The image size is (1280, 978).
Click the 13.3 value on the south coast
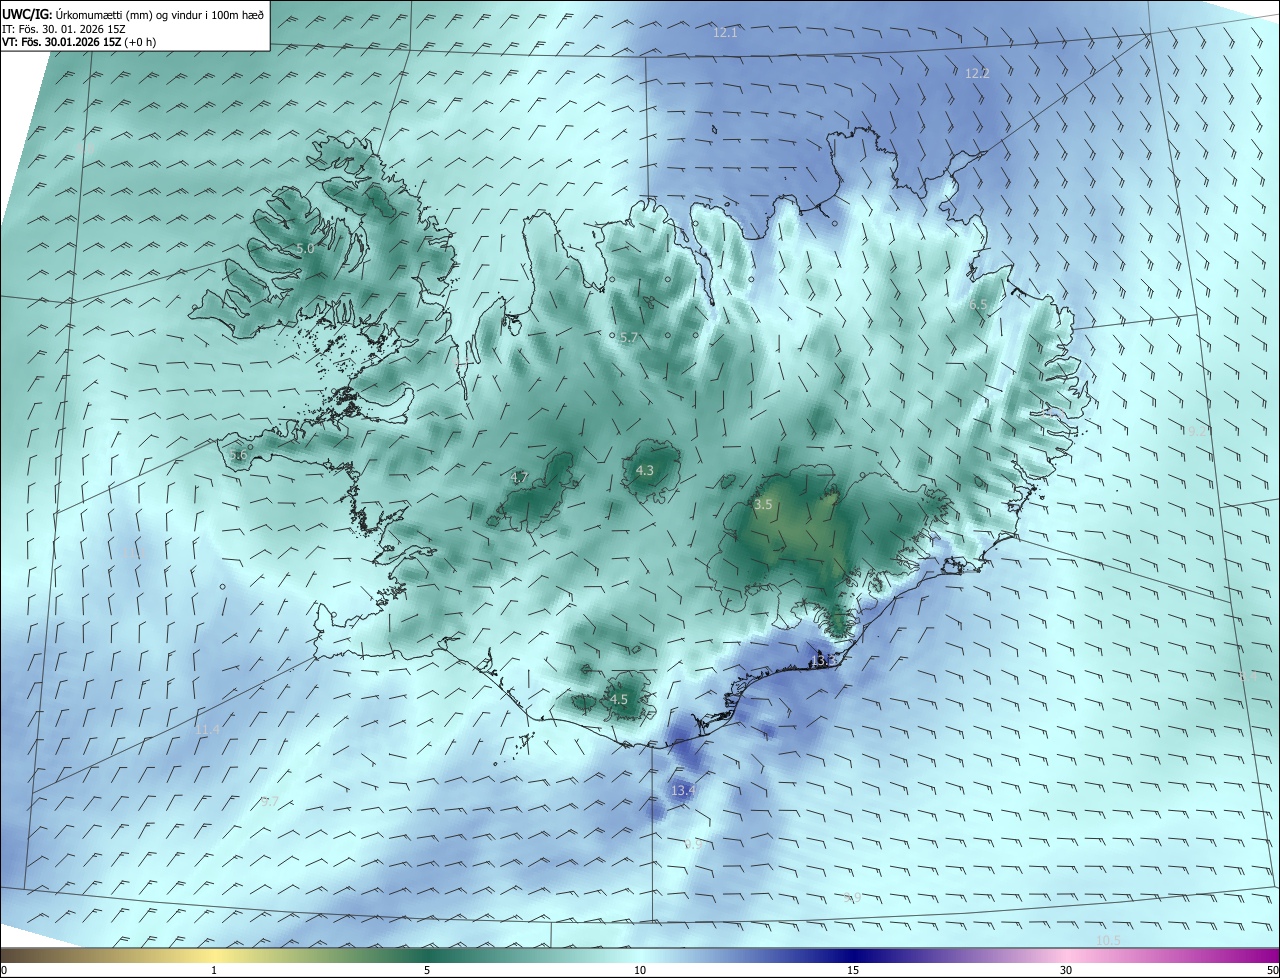(825, 661)
